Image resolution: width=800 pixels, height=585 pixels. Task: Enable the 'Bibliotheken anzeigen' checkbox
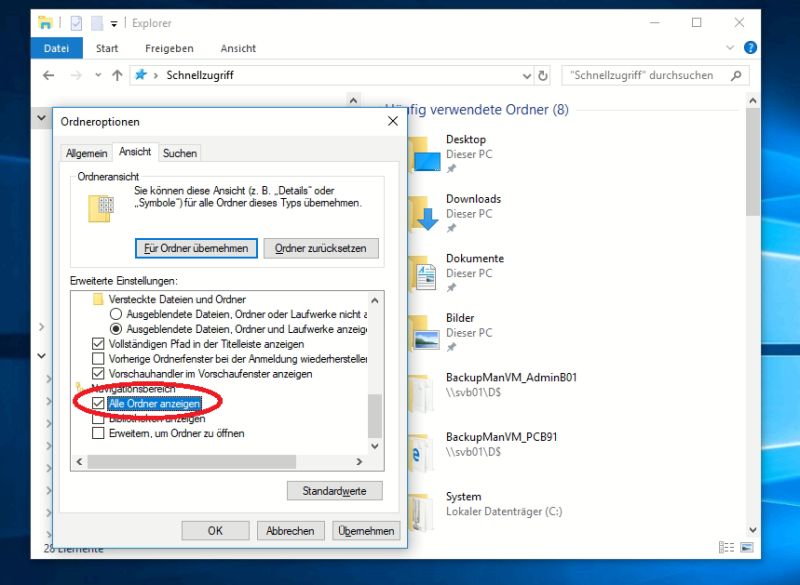point(96,417)
